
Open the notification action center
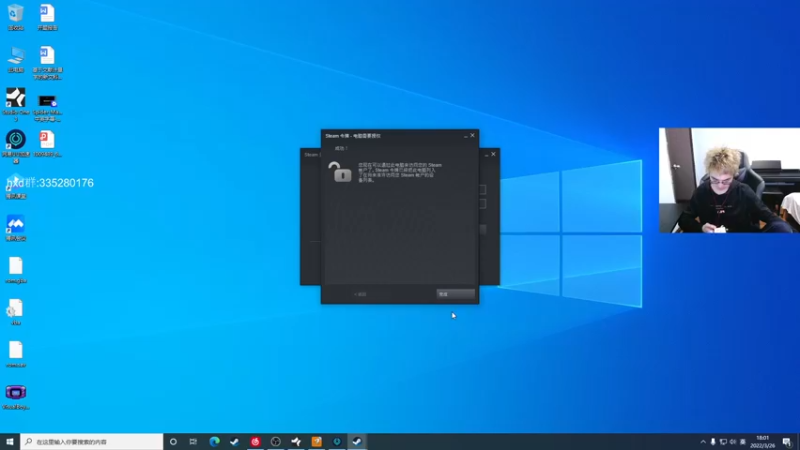tap(787, 442)
